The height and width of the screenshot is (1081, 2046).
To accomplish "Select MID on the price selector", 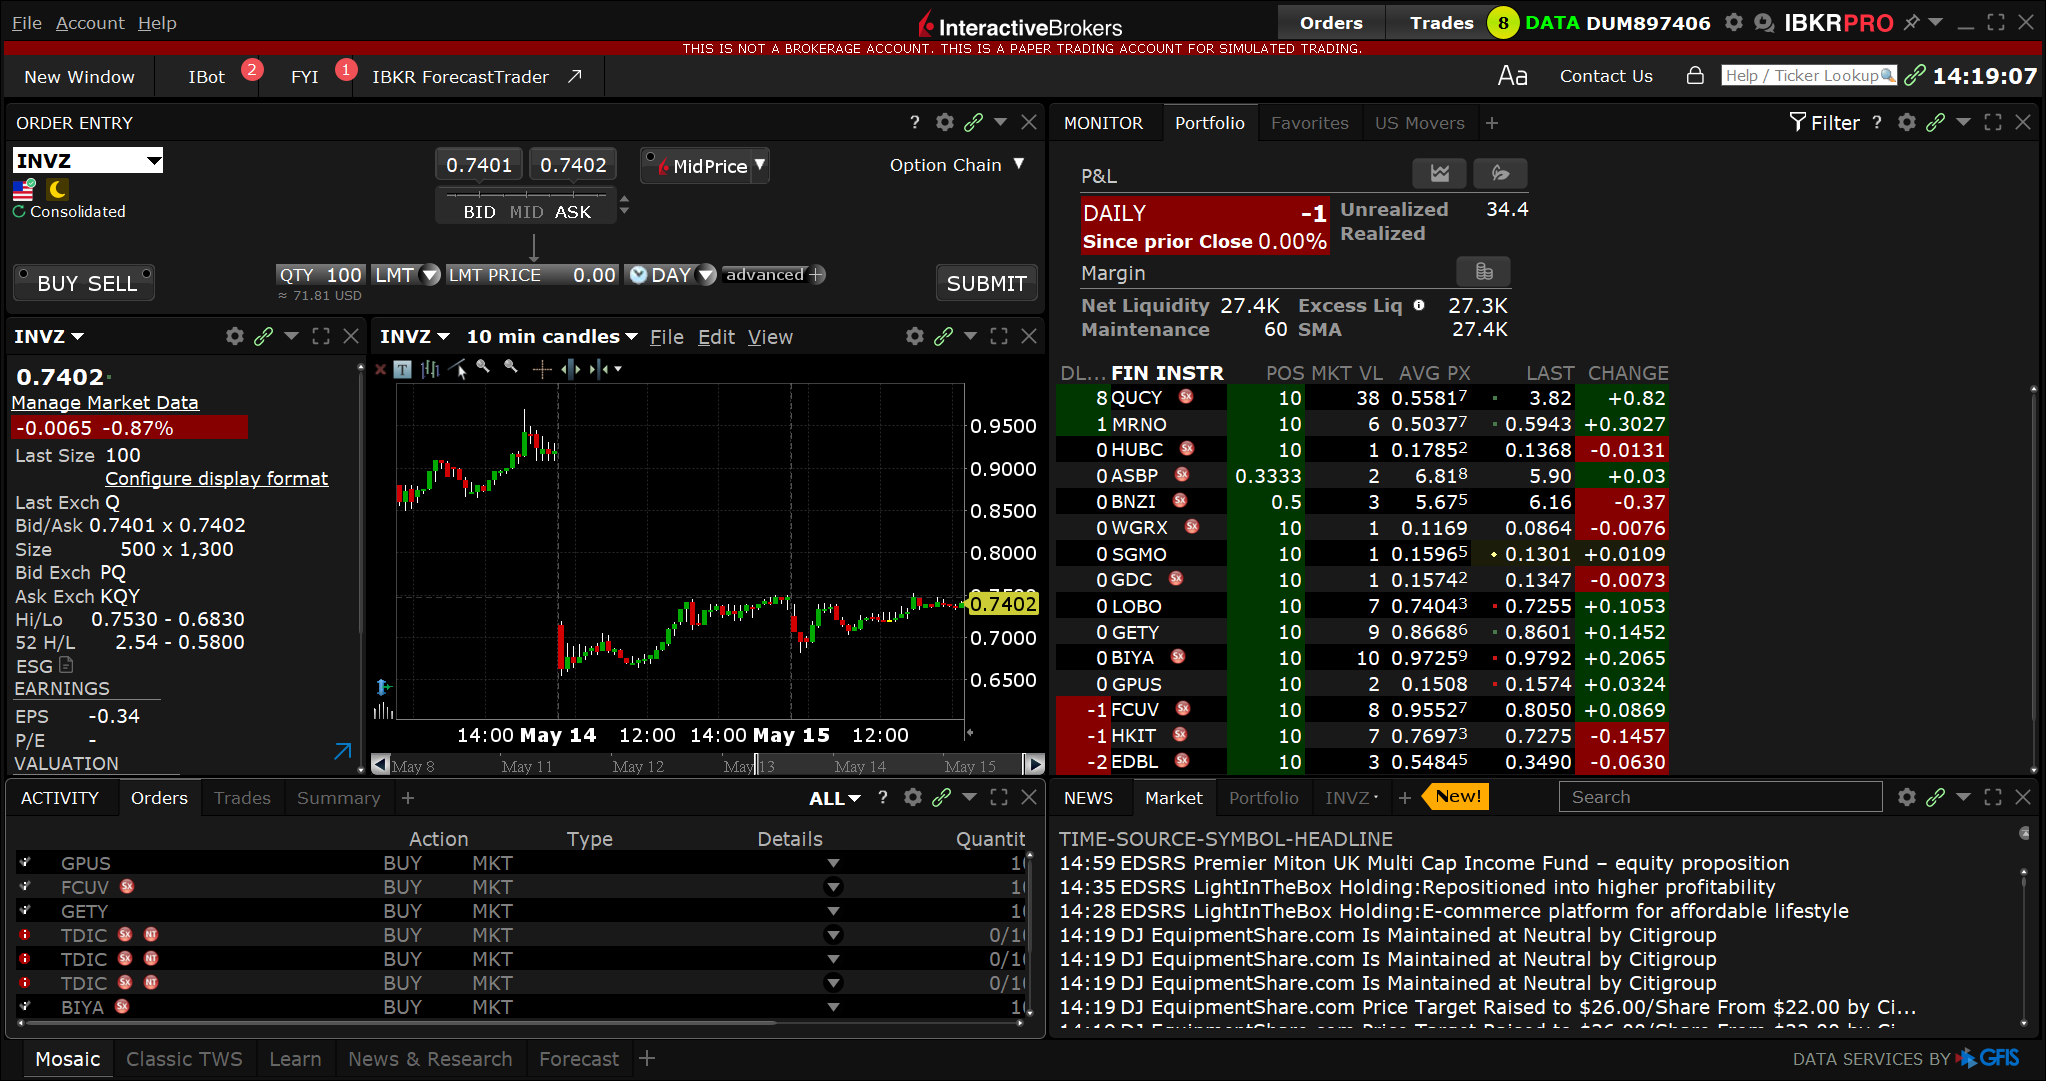I will (x=526, y=212).
